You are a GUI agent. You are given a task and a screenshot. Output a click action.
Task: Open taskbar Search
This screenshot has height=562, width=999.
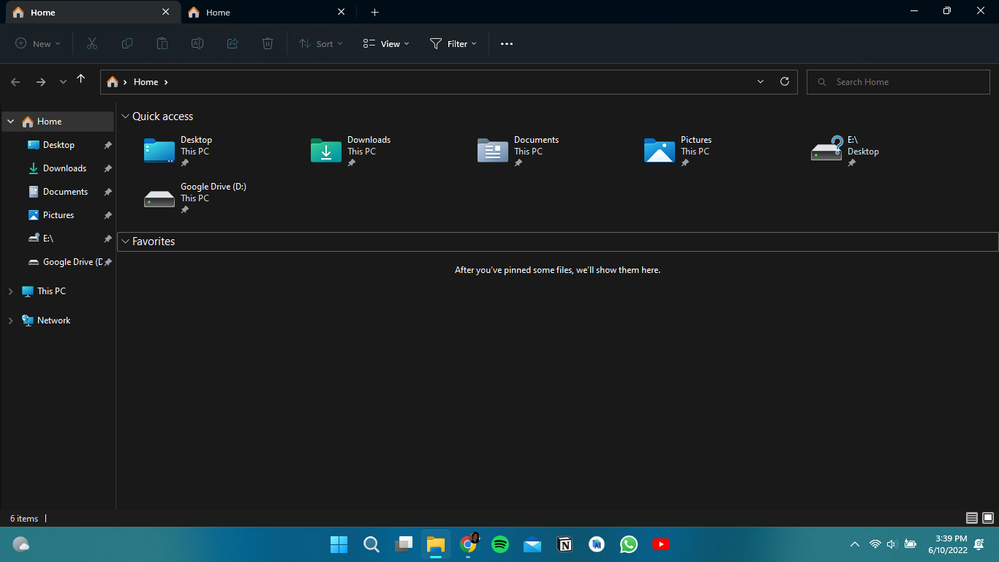pyautogui.click(x=371, y=544)
